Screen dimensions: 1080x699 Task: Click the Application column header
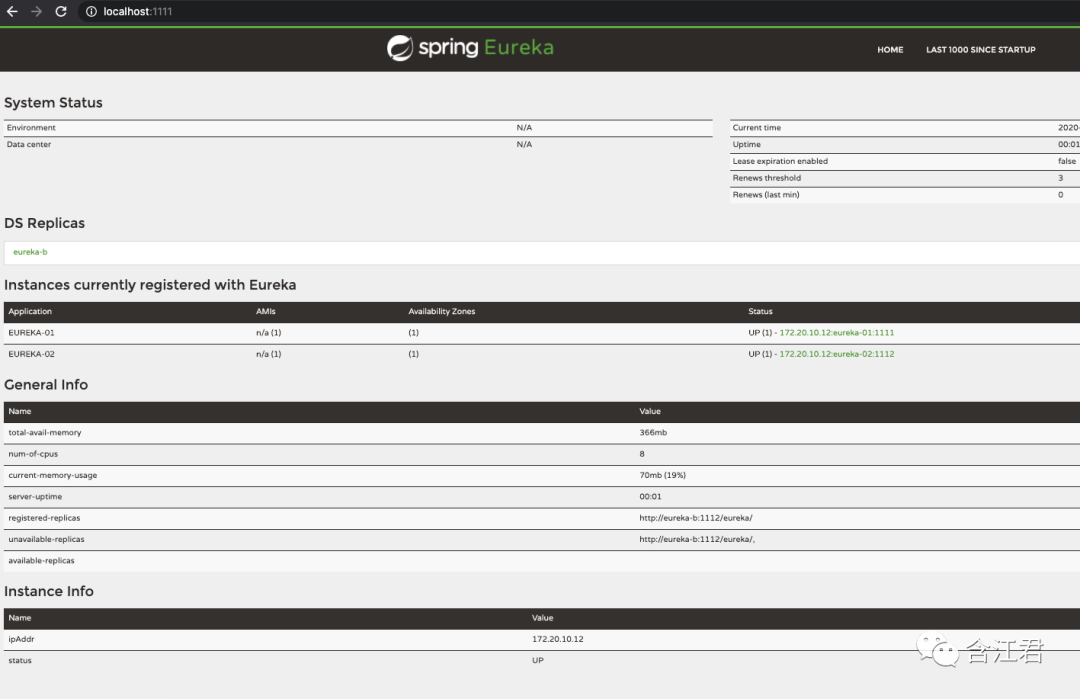pyautogui.click(x=30, y=311)
